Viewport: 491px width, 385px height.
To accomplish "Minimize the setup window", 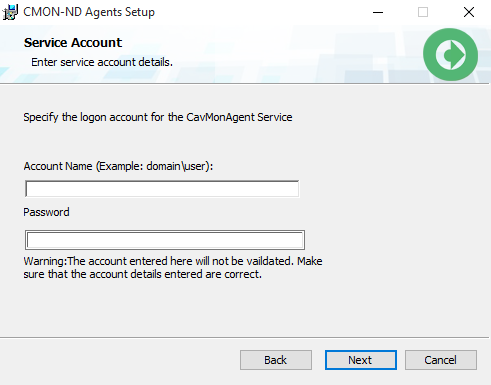I will [x=378, y=13].
